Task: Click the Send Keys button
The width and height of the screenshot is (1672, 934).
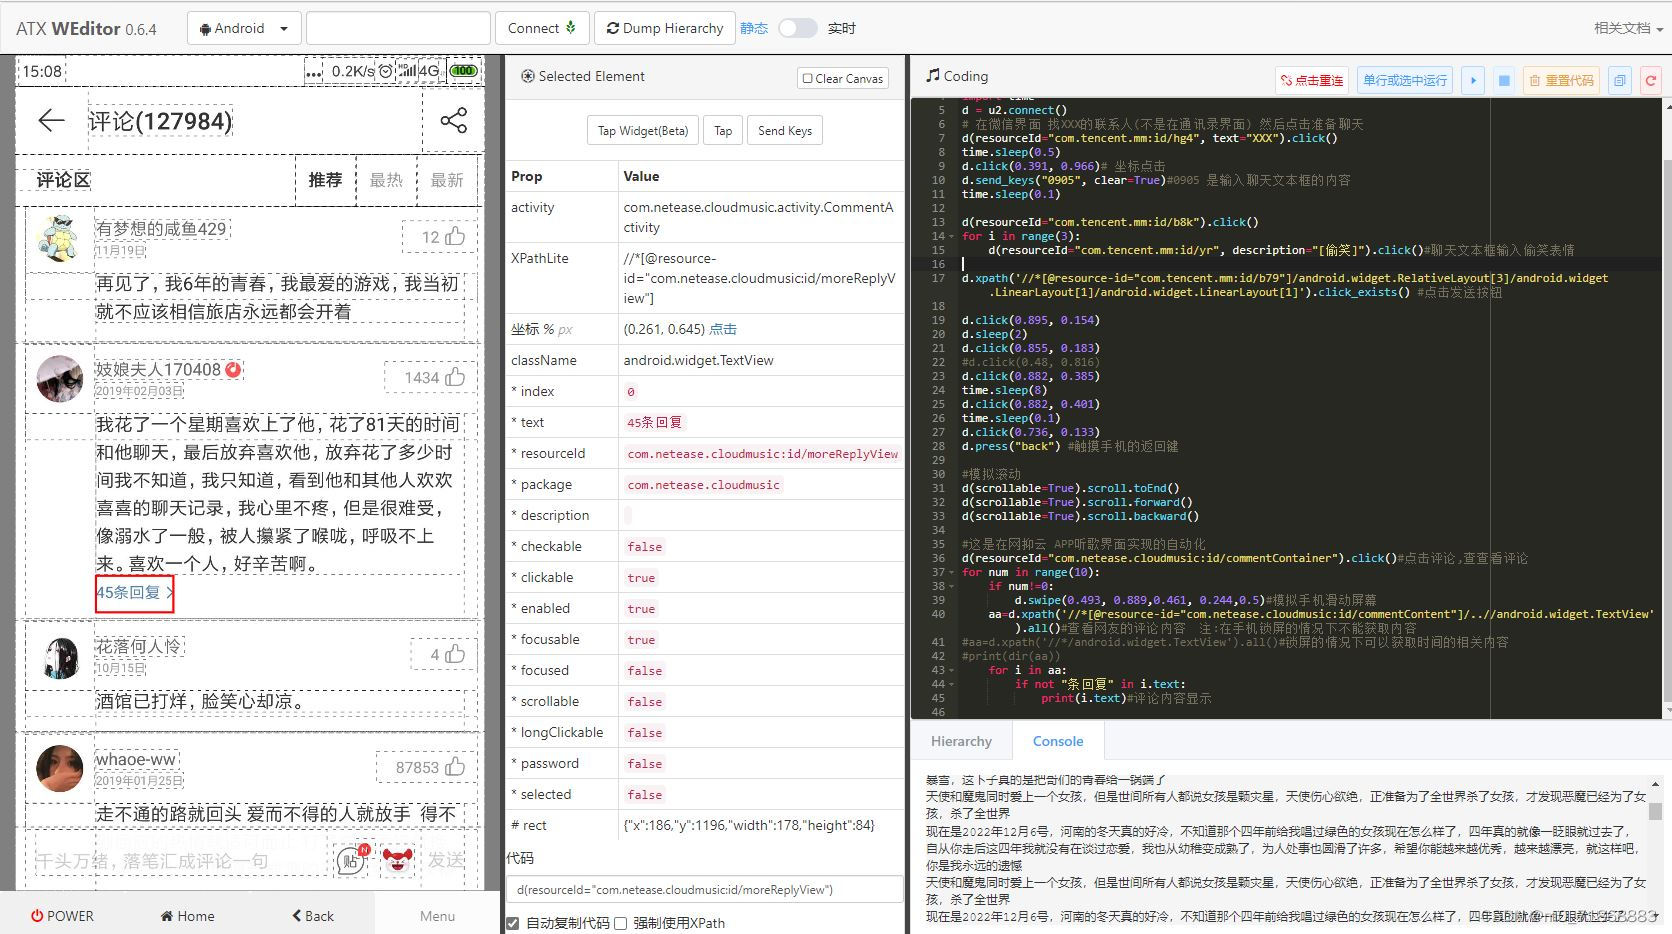Action: tap(784, 130)
